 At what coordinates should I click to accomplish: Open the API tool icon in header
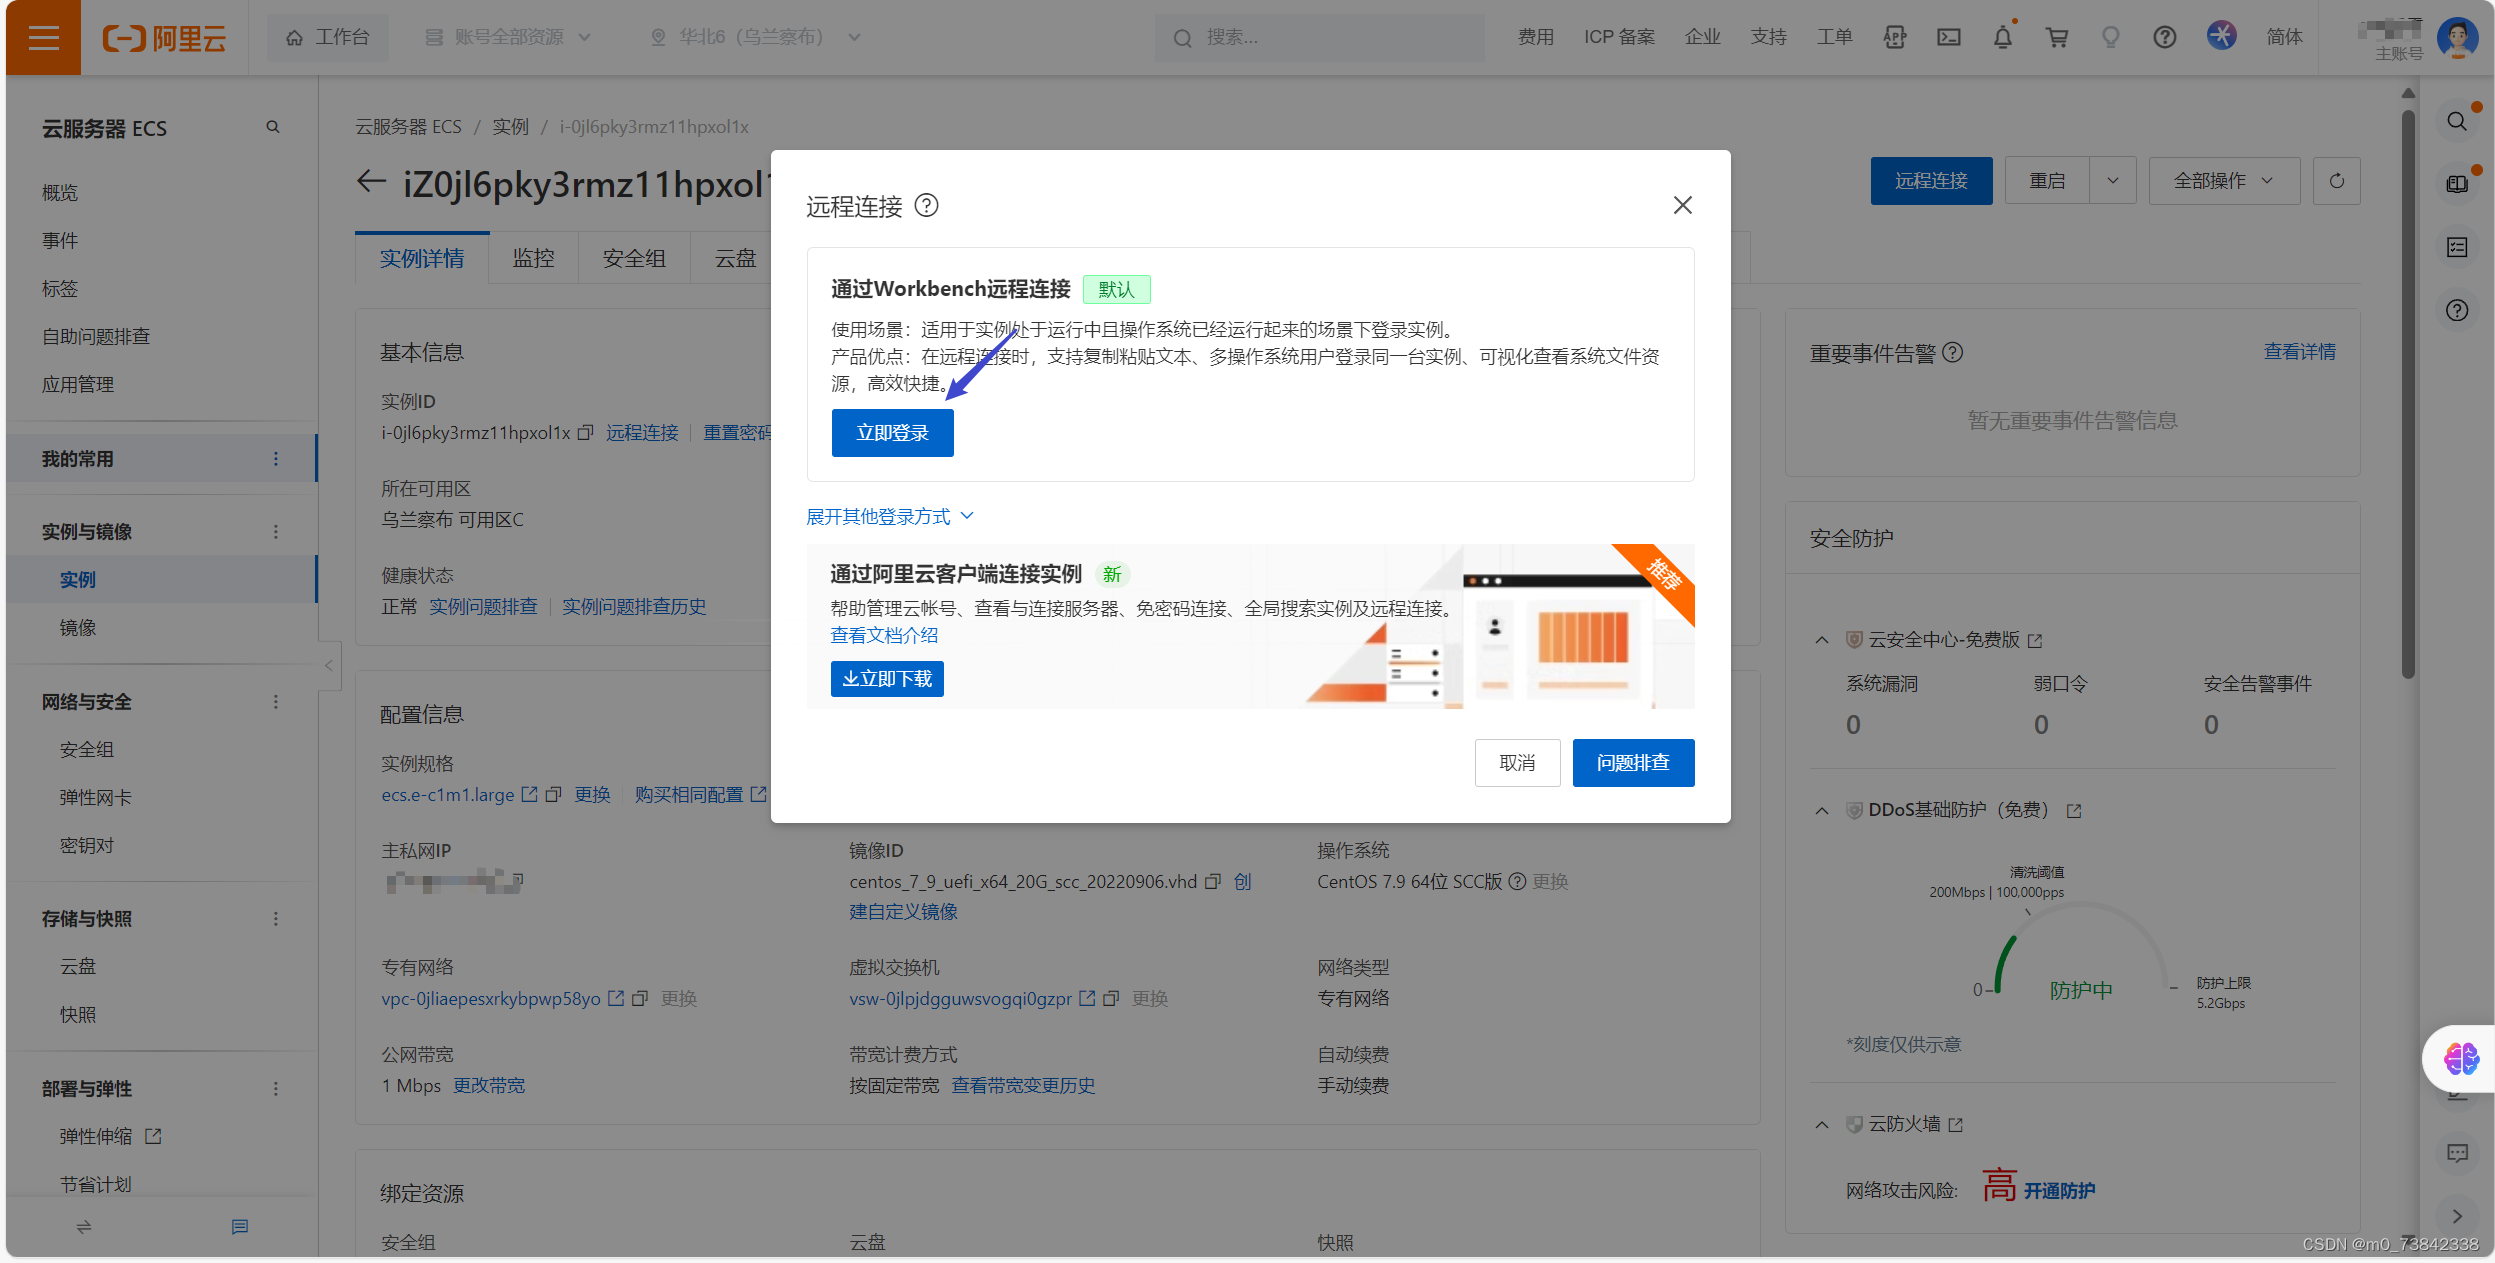(x=1894, y=38)
